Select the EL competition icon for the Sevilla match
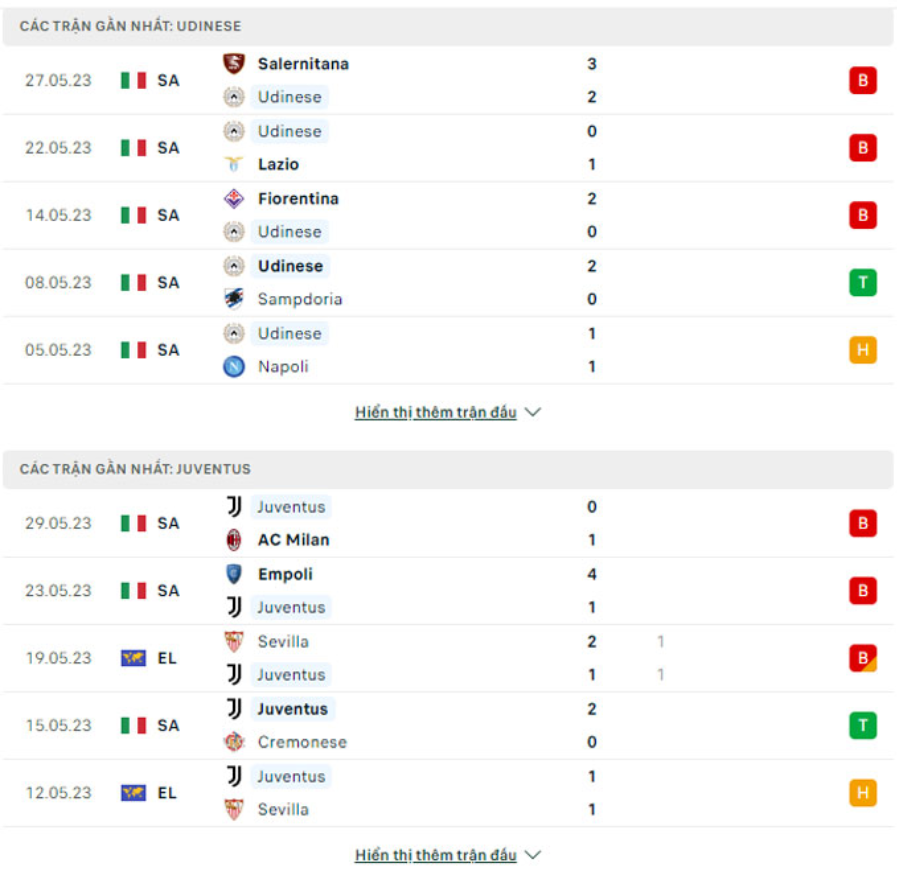The width and height of the screenshot is (897, 886). (135, 658)
